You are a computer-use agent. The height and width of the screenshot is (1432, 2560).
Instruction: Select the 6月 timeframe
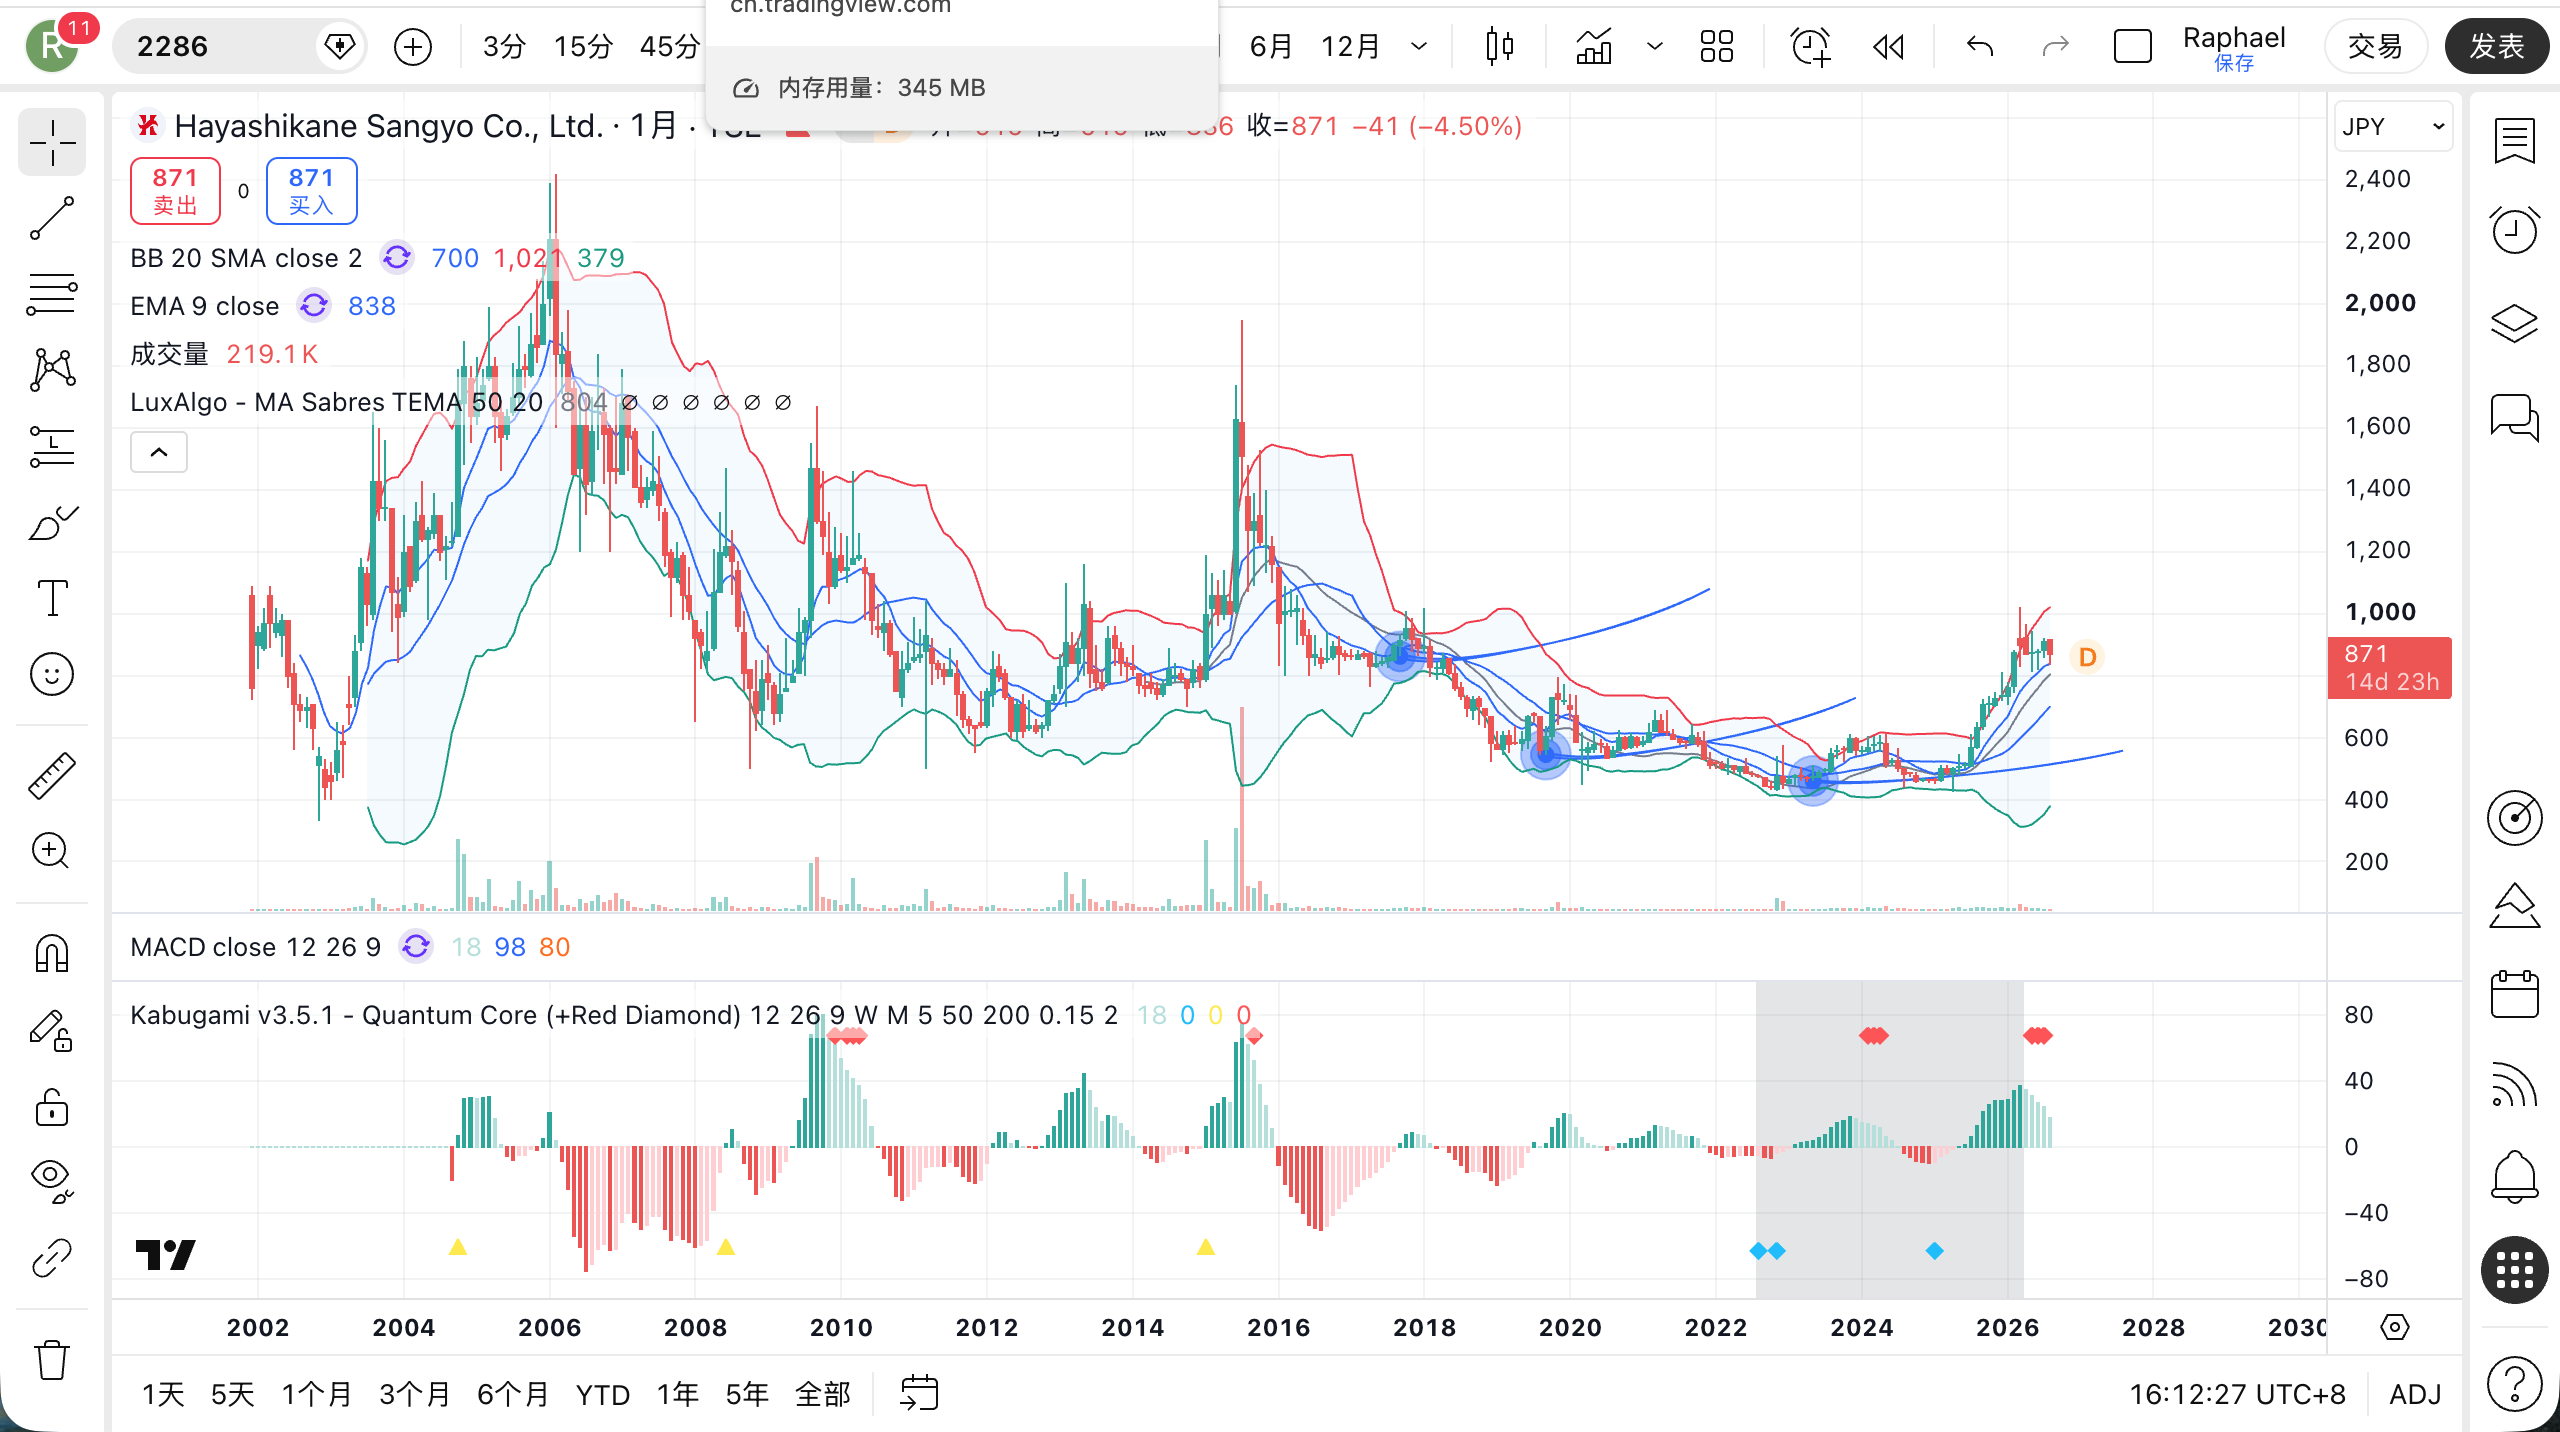click(x=1271, y=46)
